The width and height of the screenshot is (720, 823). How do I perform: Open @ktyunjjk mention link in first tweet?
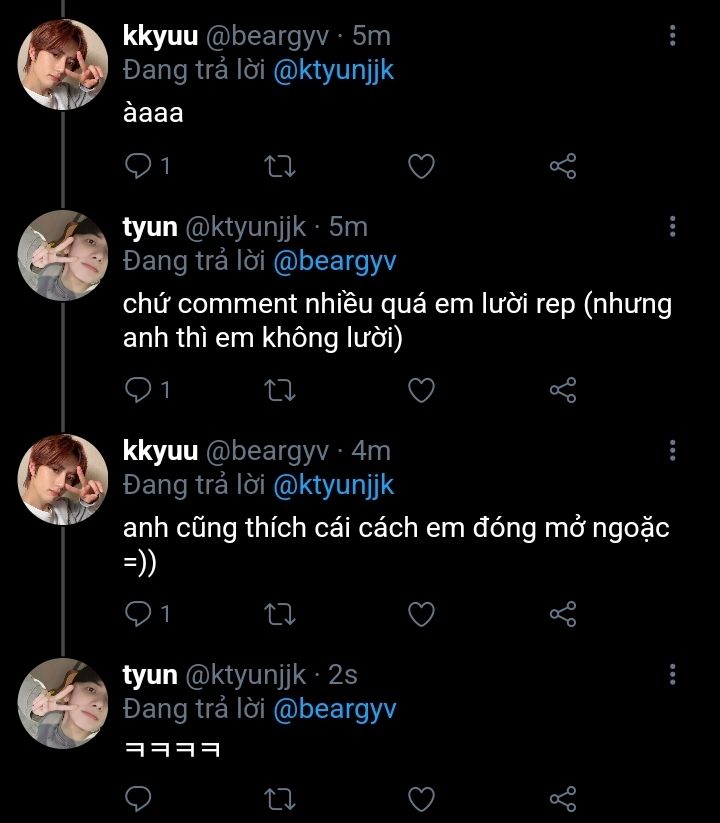click(x=333, y=73)
